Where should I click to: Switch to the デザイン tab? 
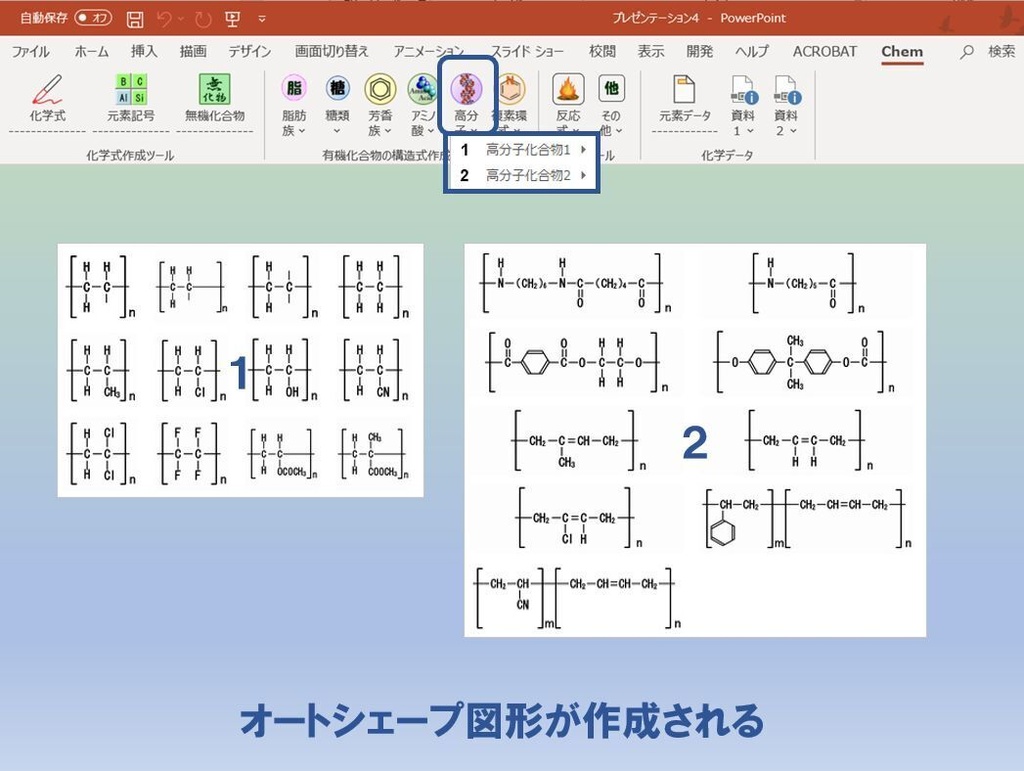(249, 51)
